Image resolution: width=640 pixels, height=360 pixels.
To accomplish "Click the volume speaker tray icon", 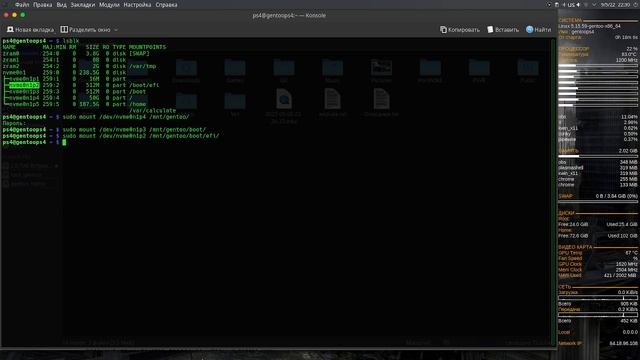I will point(578,5).
